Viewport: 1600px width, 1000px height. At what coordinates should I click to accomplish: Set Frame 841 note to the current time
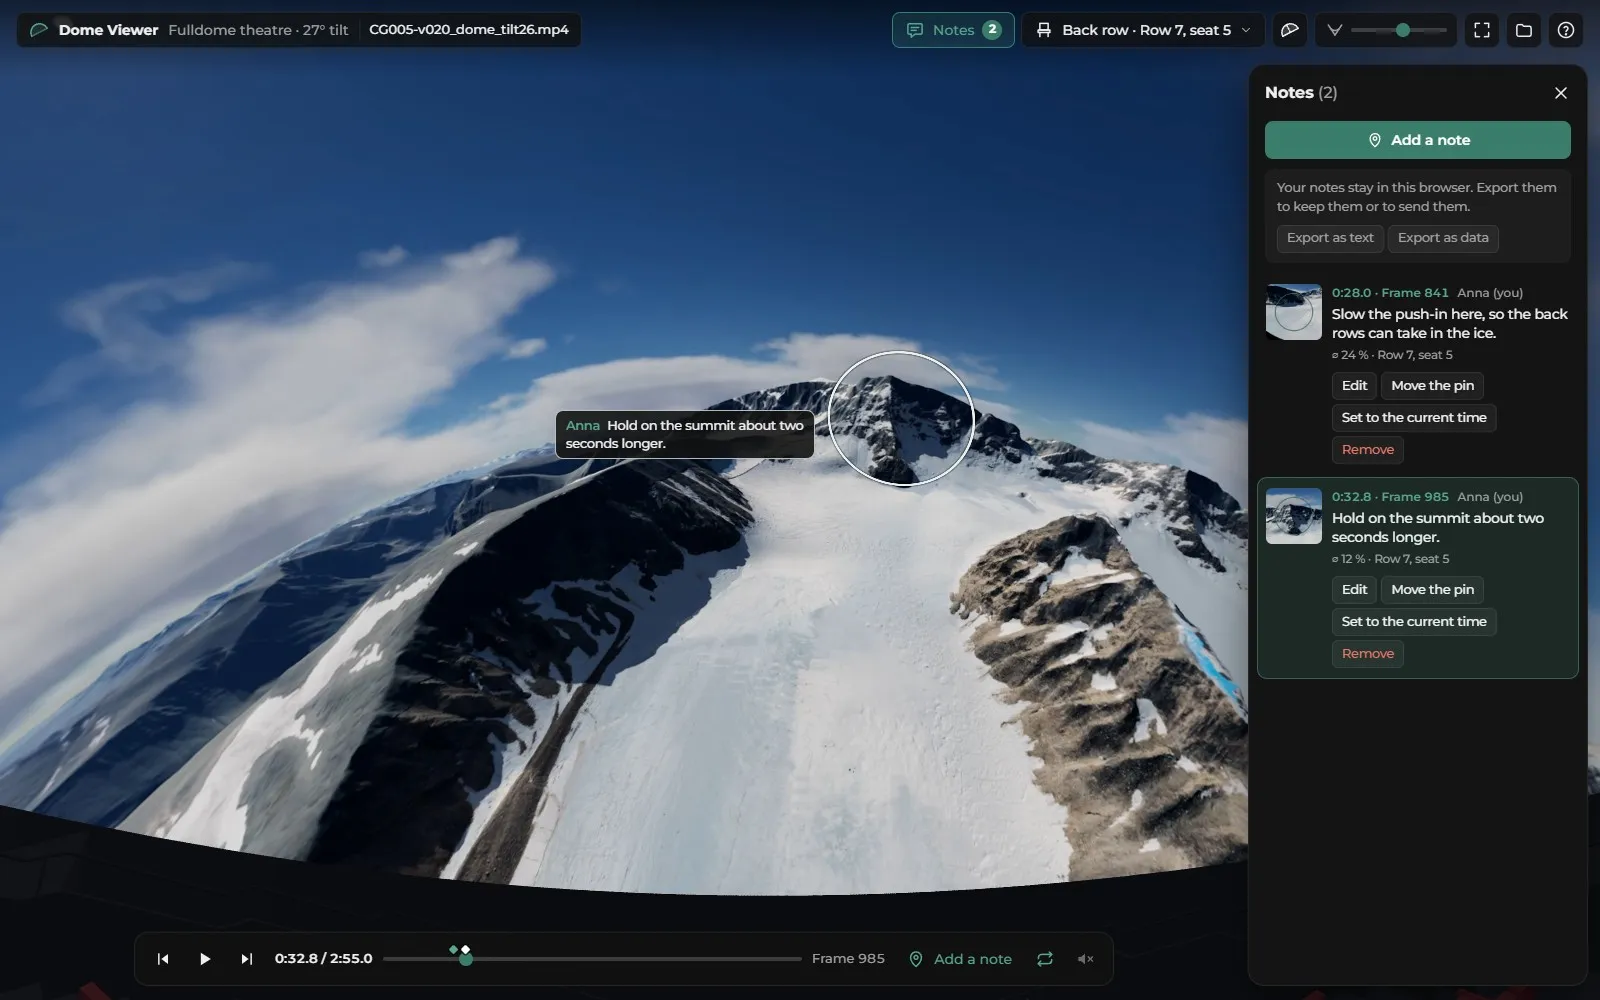tap(1414, 418)
